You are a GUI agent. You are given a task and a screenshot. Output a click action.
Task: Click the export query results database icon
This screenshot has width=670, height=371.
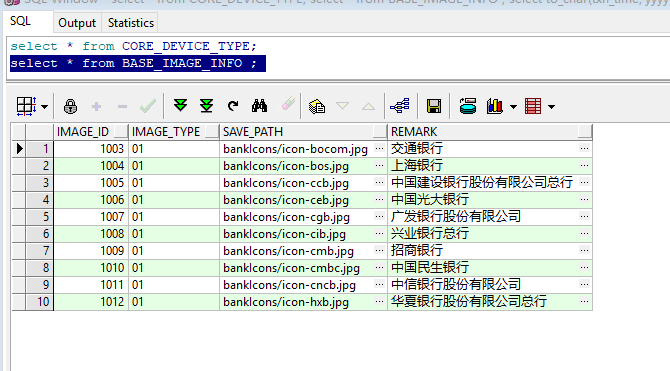pos(468,106)
